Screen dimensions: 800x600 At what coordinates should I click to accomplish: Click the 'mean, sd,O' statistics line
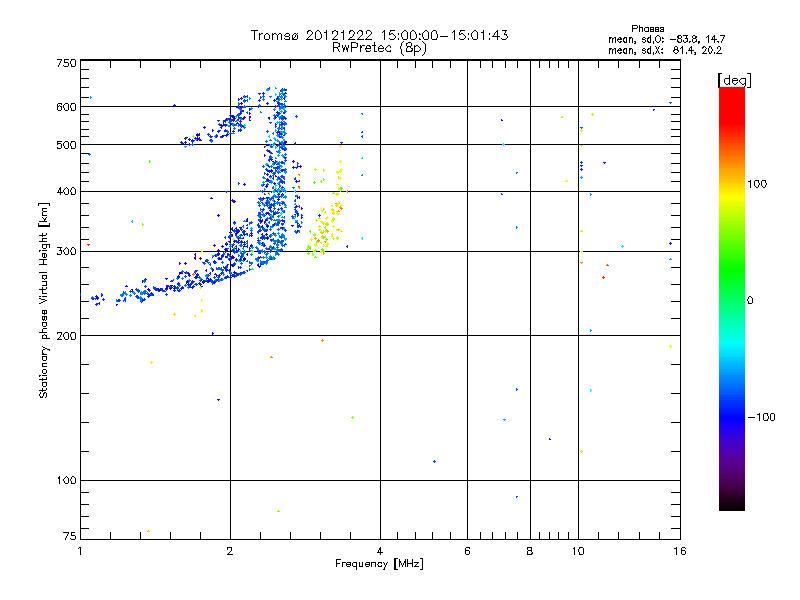point(666,39)
